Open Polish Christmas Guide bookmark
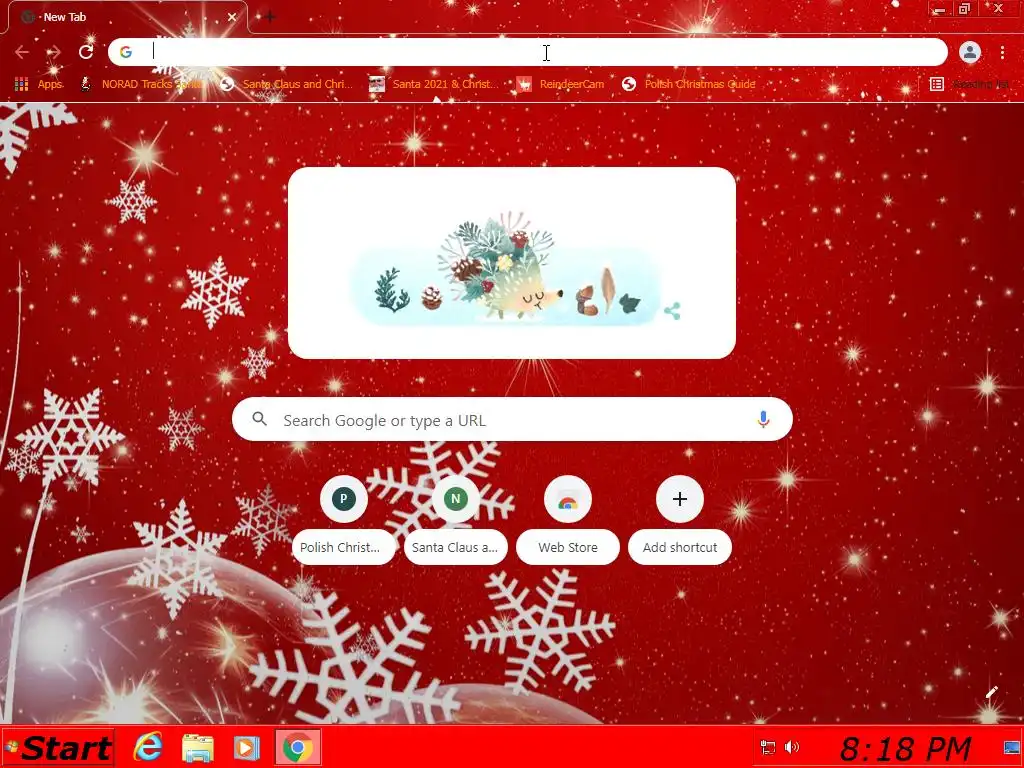The width and height of the screenshot is (1024, 768). tap(688, 84)
